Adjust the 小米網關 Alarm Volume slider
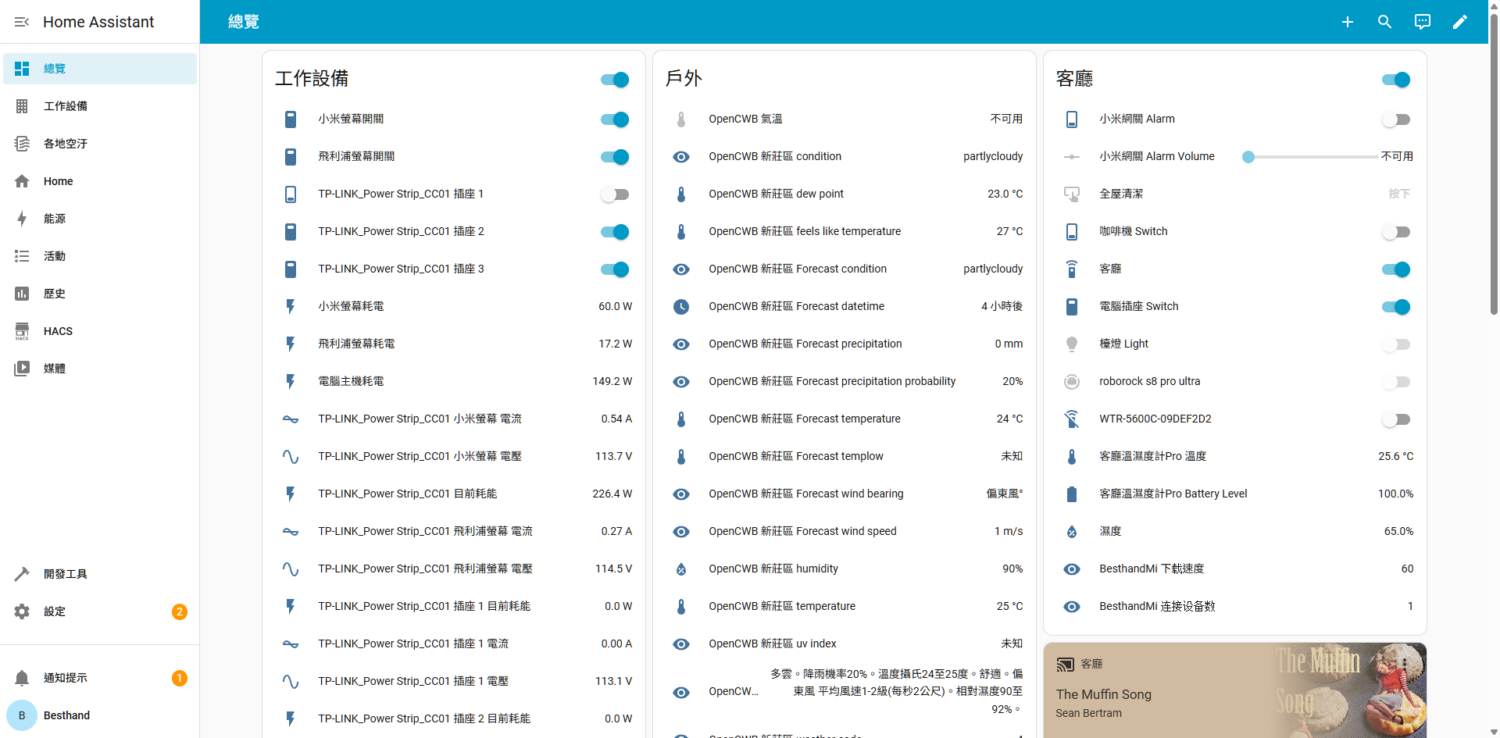 click(x=1312, y=157)
